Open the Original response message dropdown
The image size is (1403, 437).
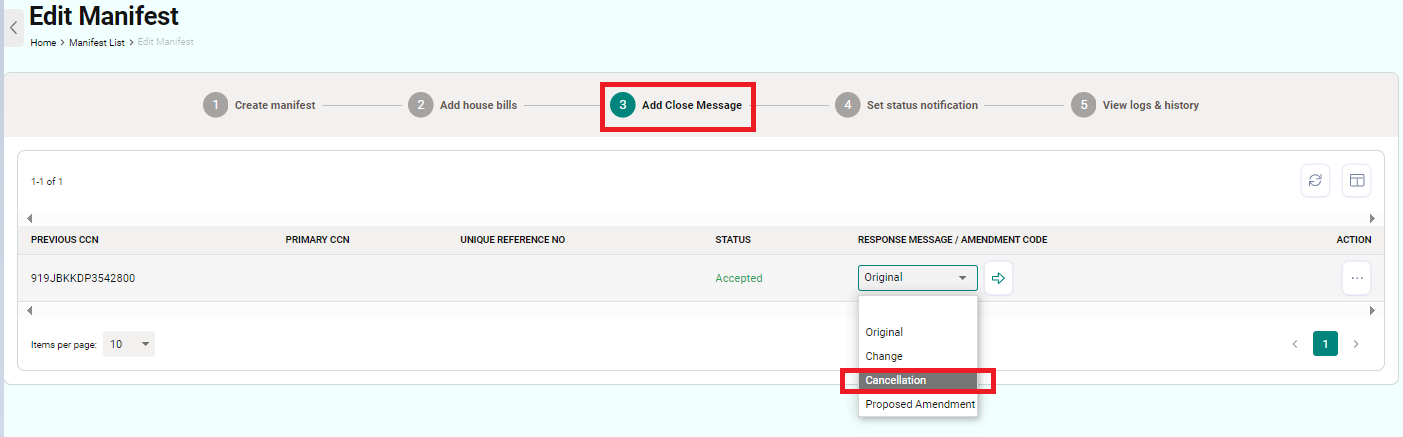point(917,278)
